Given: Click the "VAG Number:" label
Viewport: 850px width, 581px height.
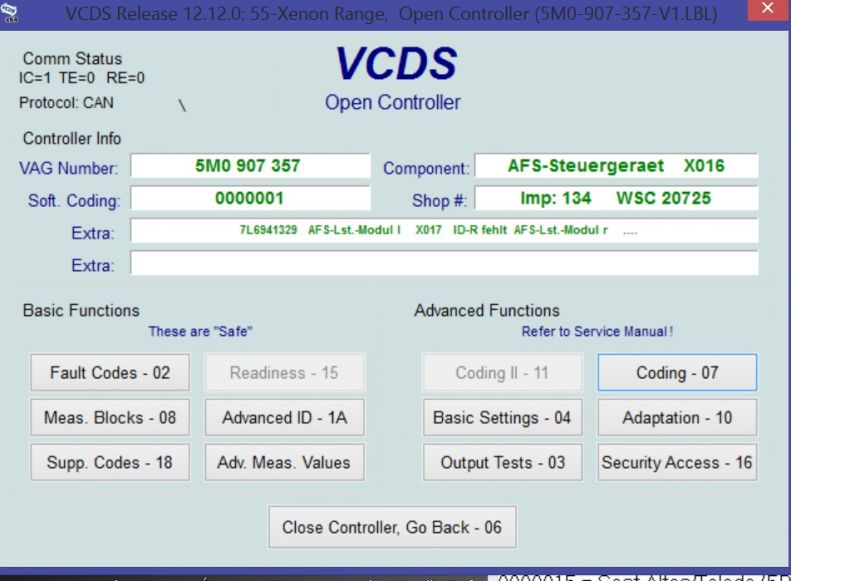Looking at the screenshot, I should point(68,169).
